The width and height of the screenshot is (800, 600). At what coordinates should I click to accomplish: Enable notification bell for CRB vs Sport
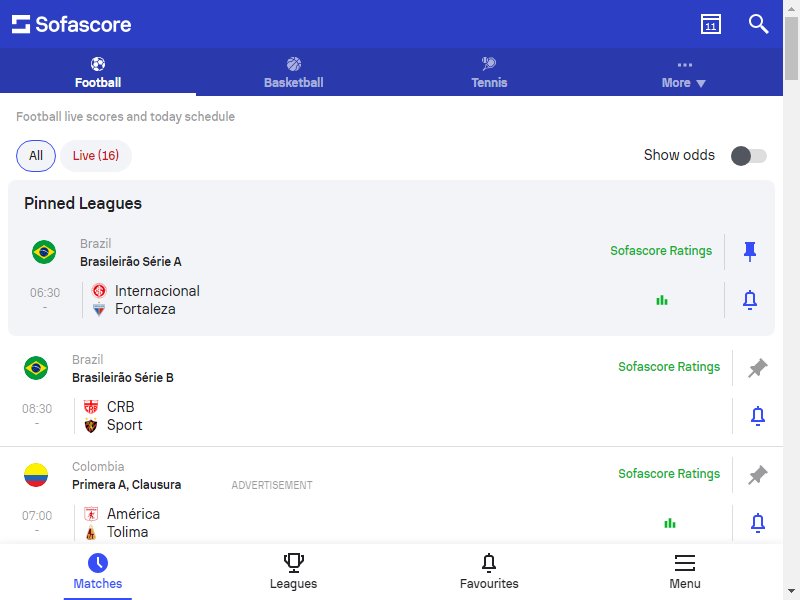[x=758, y=416]
